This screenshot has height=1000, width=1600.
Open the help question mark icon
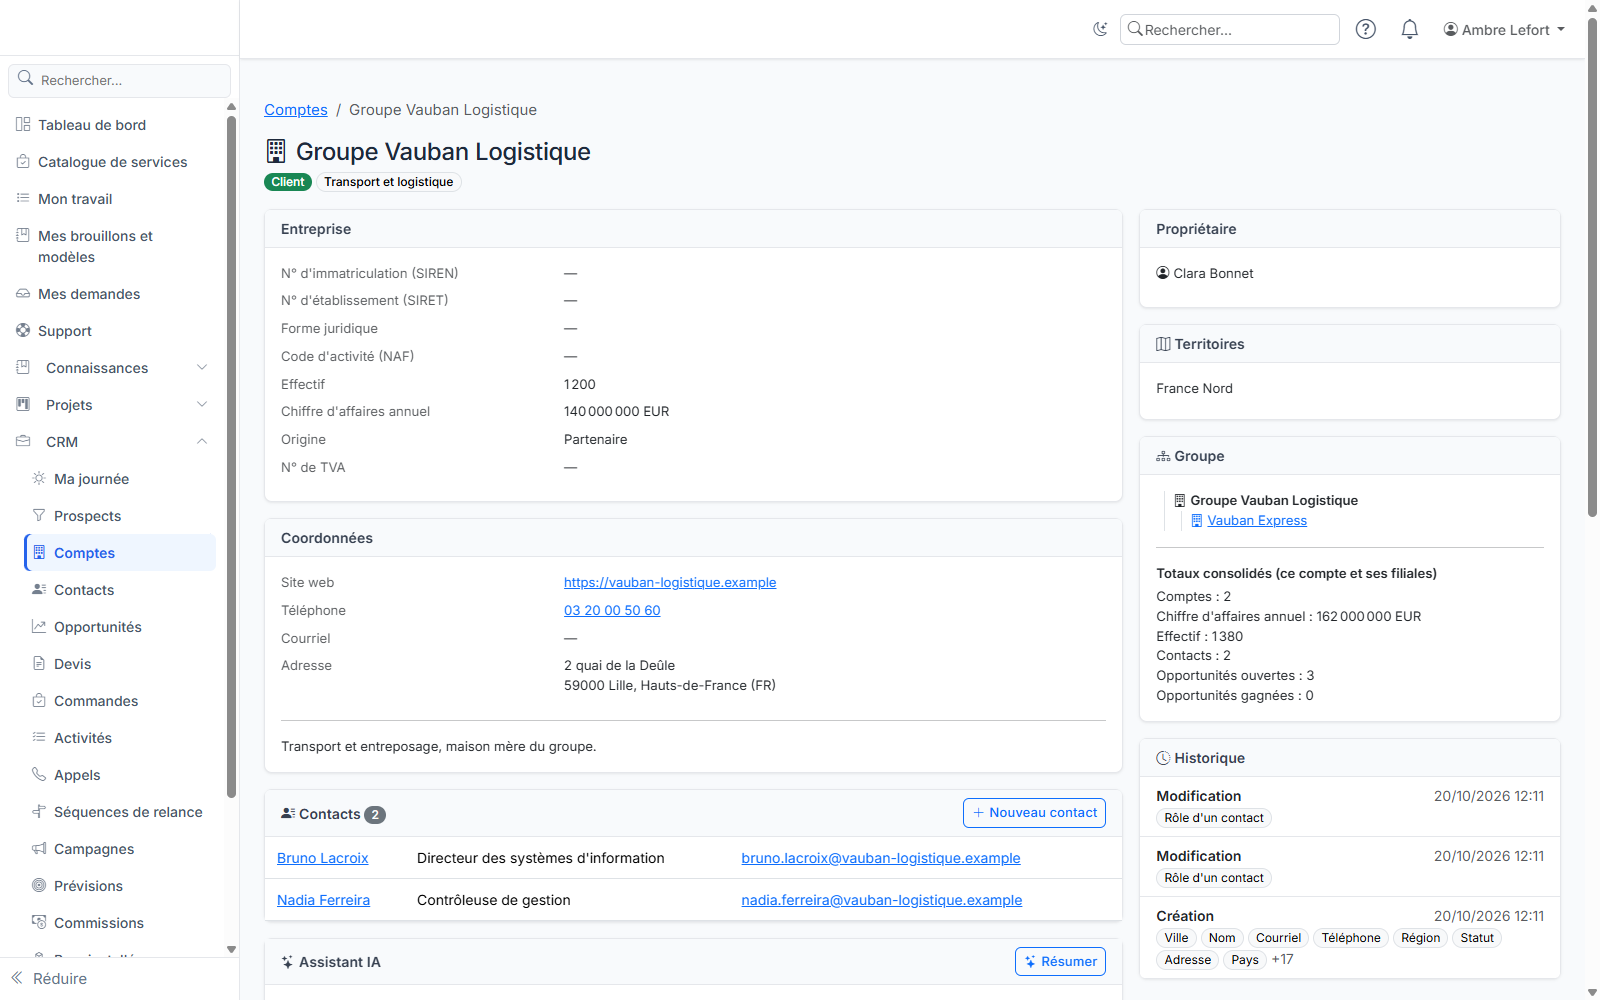click(1366, 29)
